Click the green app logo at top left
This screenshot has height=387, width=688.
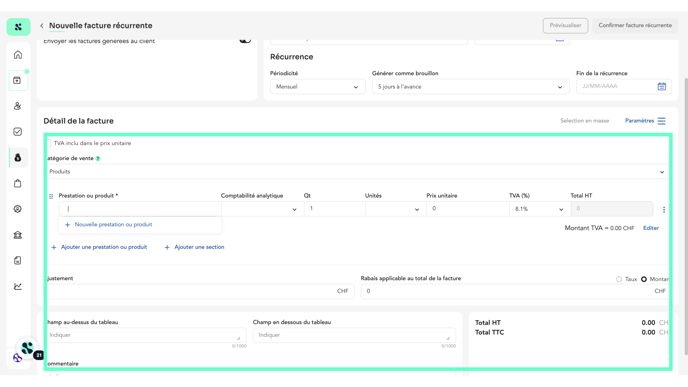pyautogui.click(x=18, y=27)
